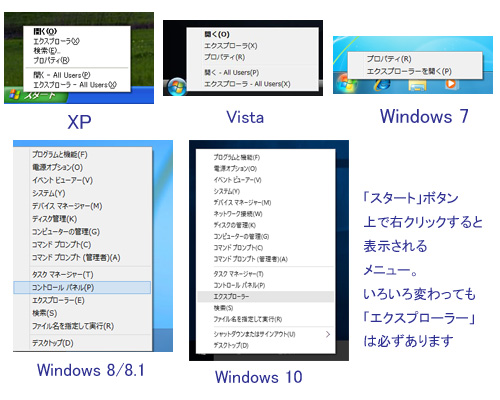Click the Vista Start orb
This screenshot has width=500, height=400.
[x=177, y=86]
